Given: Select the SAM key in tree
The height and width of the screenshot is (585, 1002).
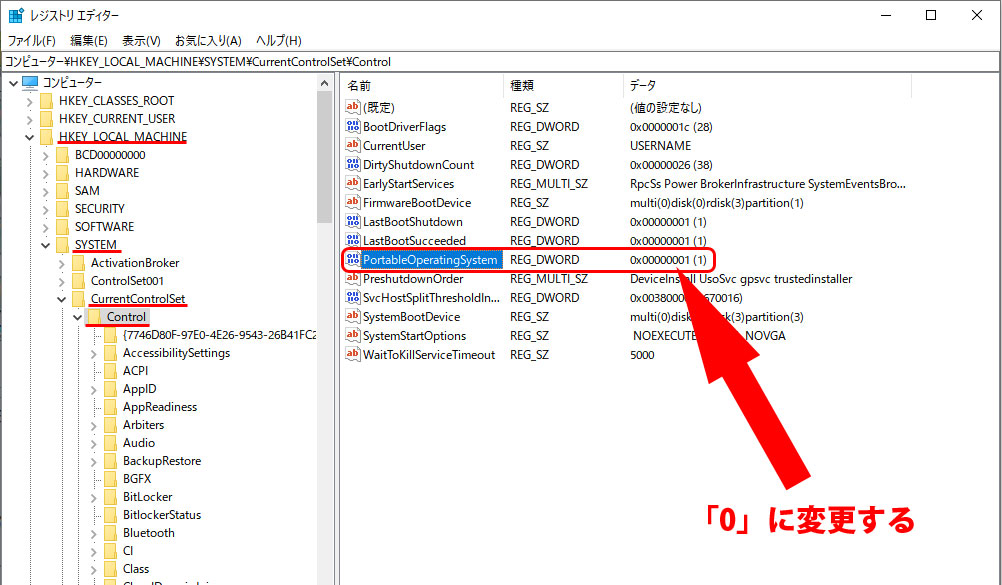Looking at the screenshot, I should pyautogui.click(x=87, y=191).
